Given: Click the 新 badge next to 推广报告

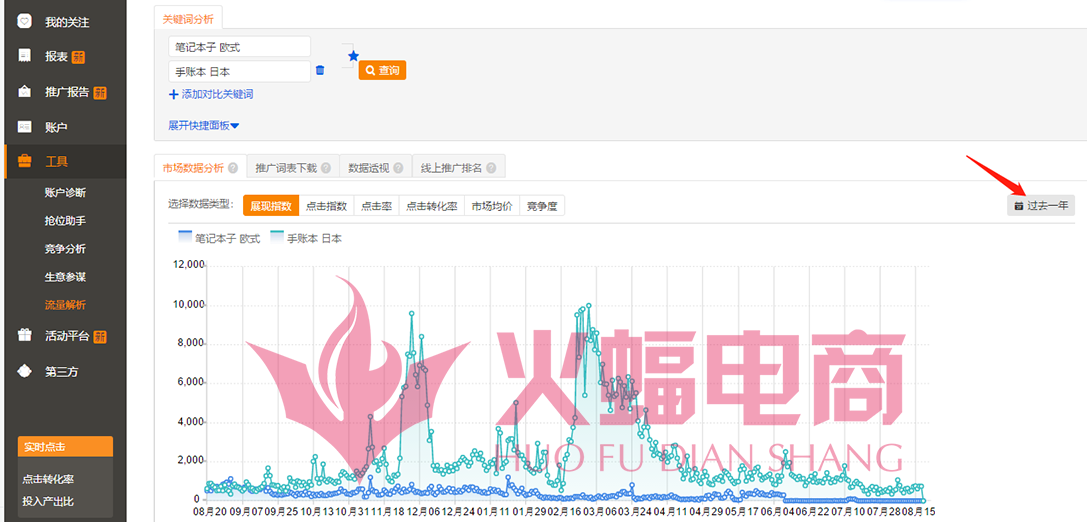Looking at the screenshot, I should (101, 92).
